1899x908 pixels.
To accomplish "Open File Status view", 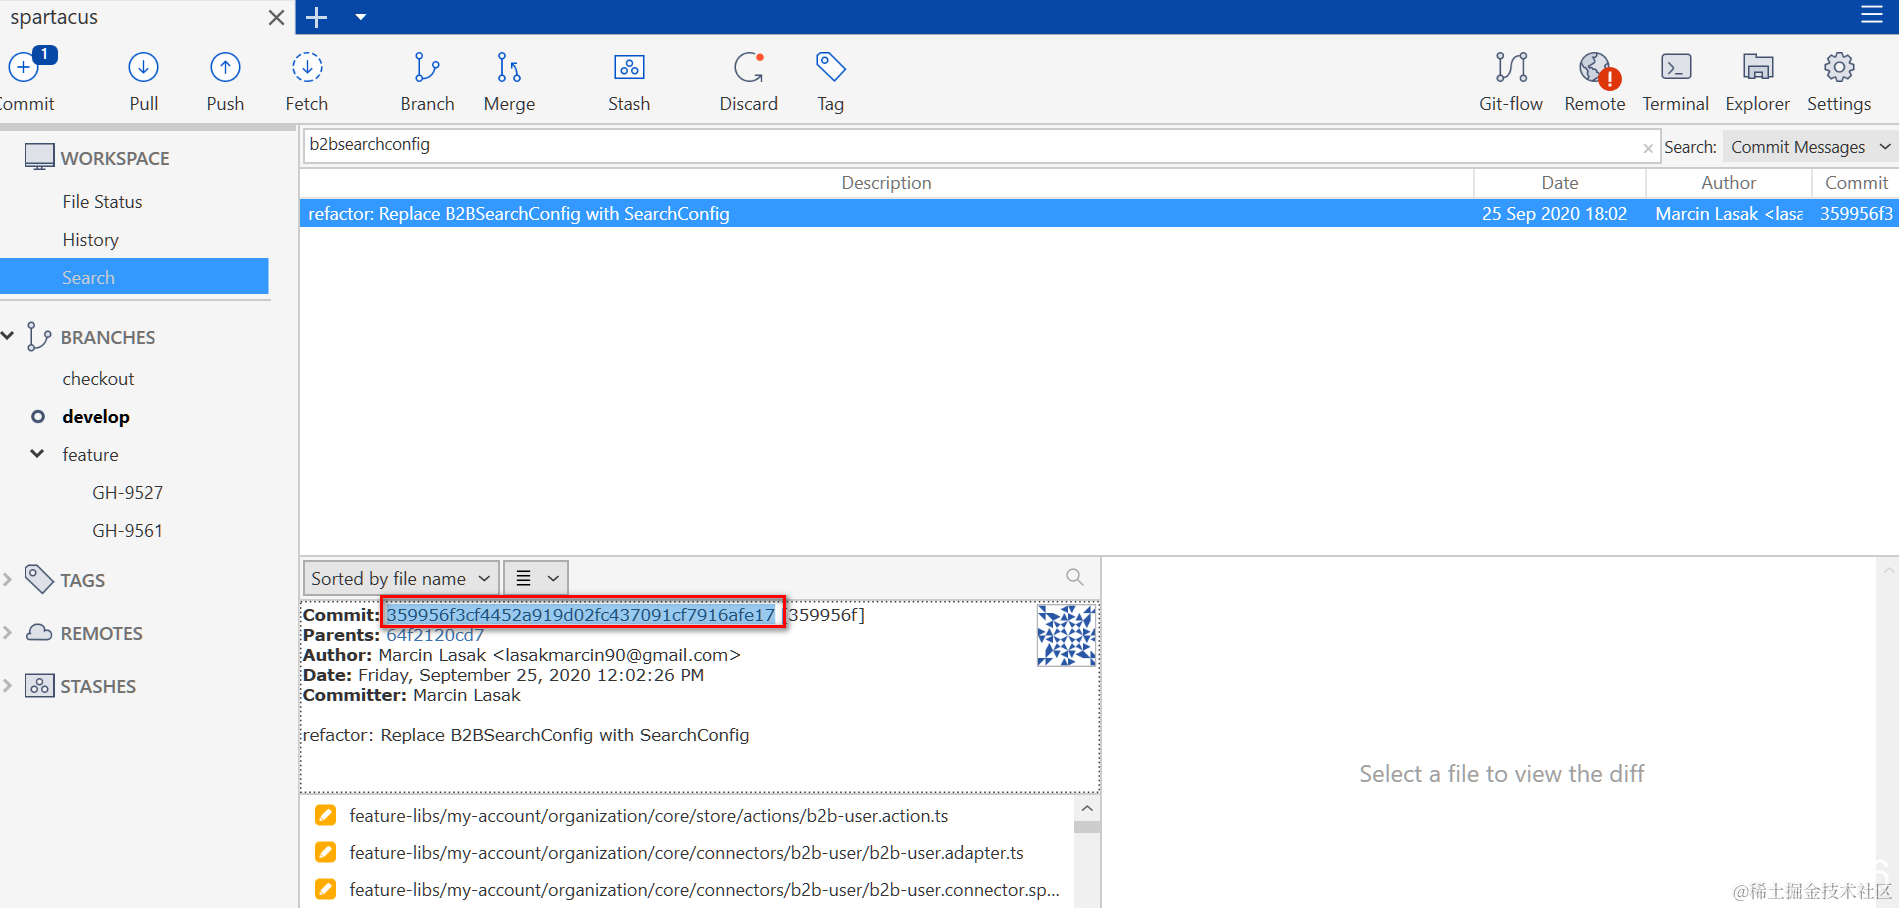I will coord(102,202).
